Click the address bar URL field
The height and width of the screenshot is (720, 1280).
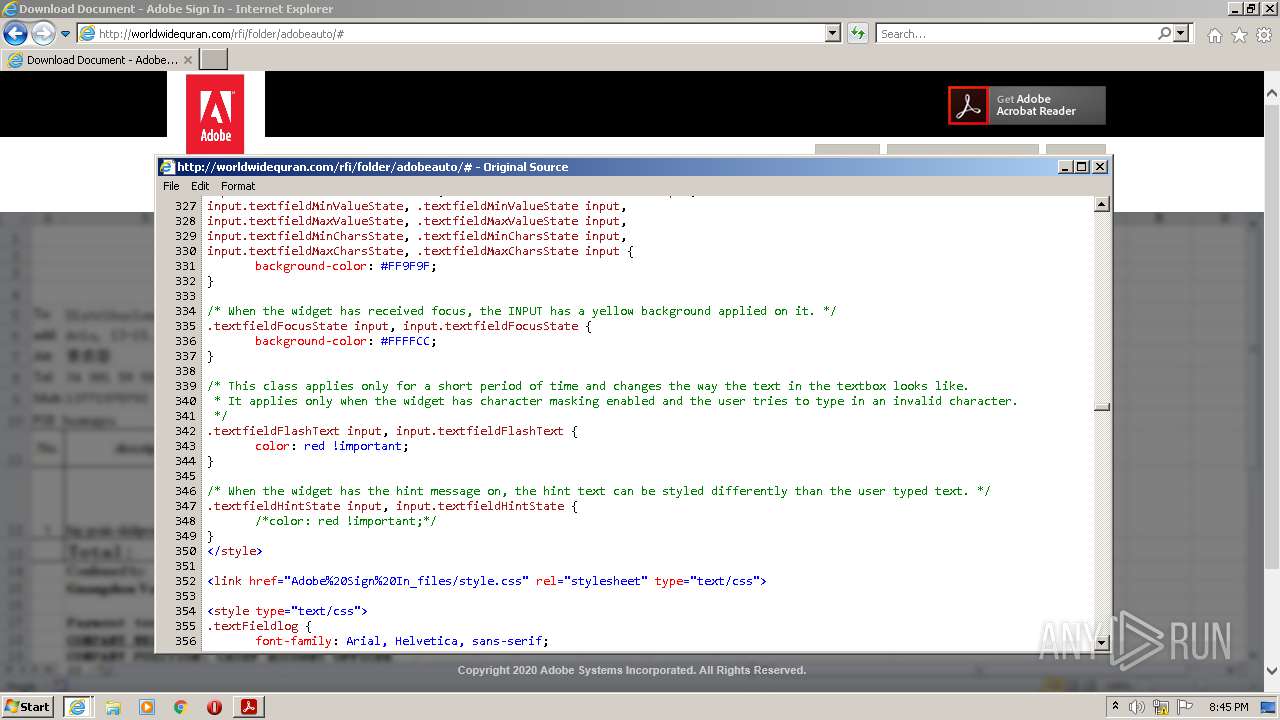click(x=452, y=34)
